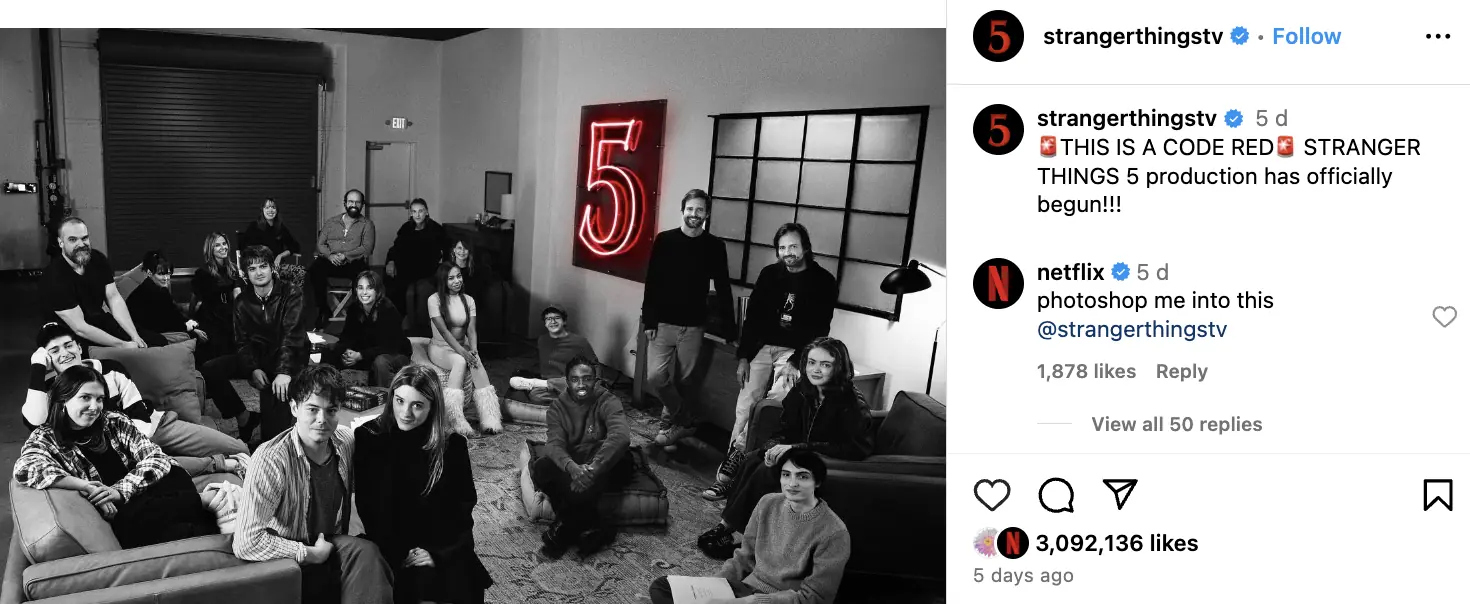
Task: Click the cast photo image
Action: click(473, 316)
